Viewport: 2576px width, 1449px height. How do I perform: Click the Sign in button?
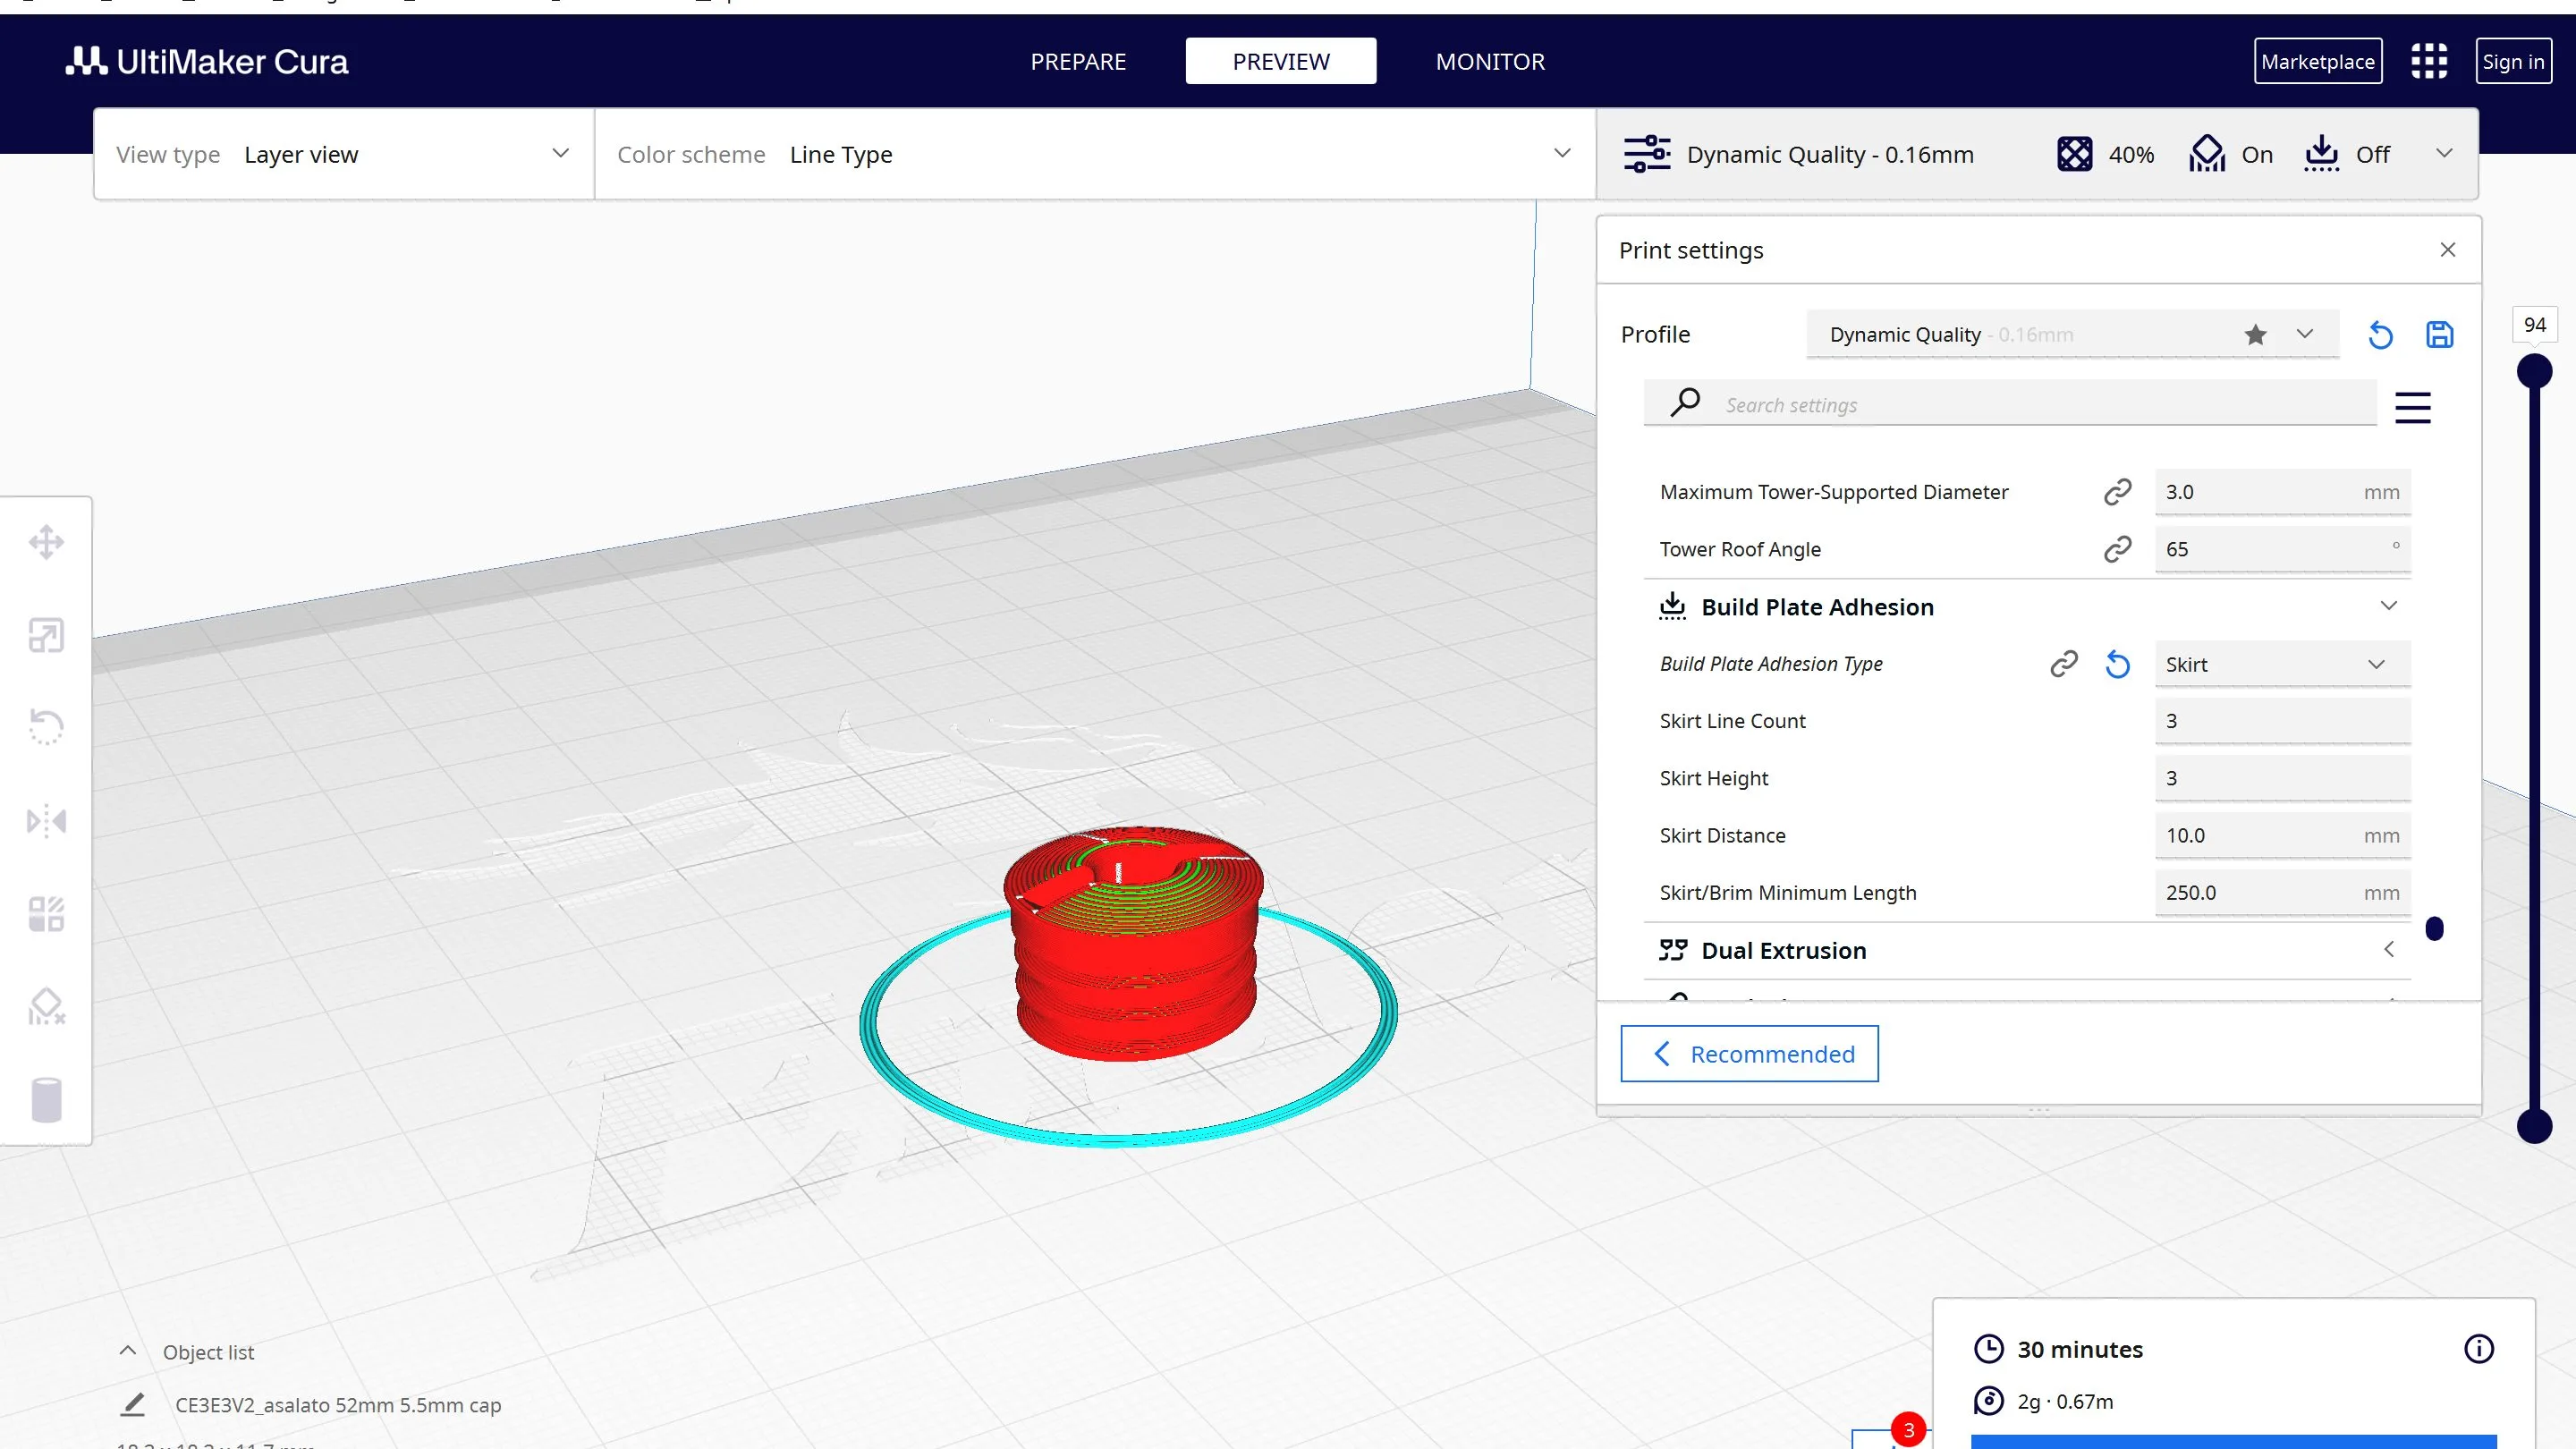(2513, 61)
